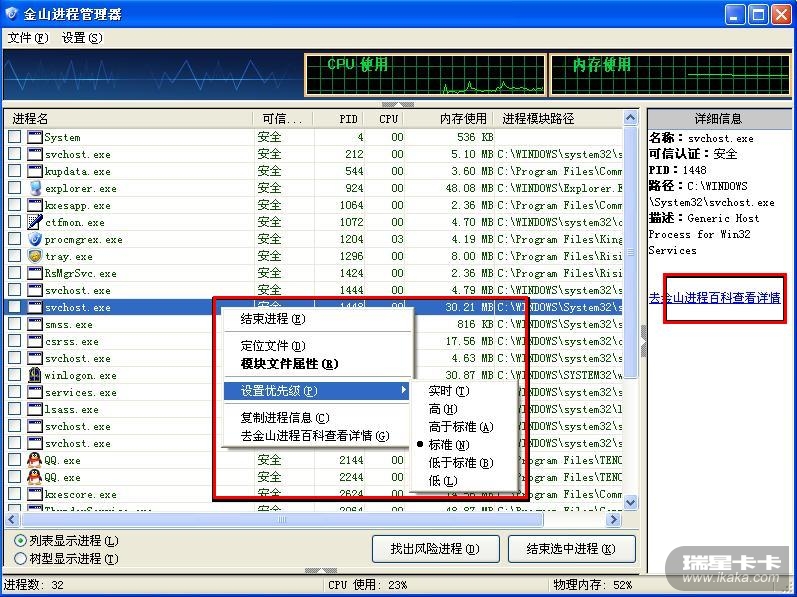Click scroll down arrow of process list
The width and height of the screenshot is (797, 597).
pyautogui.click(x=630, y=502)
